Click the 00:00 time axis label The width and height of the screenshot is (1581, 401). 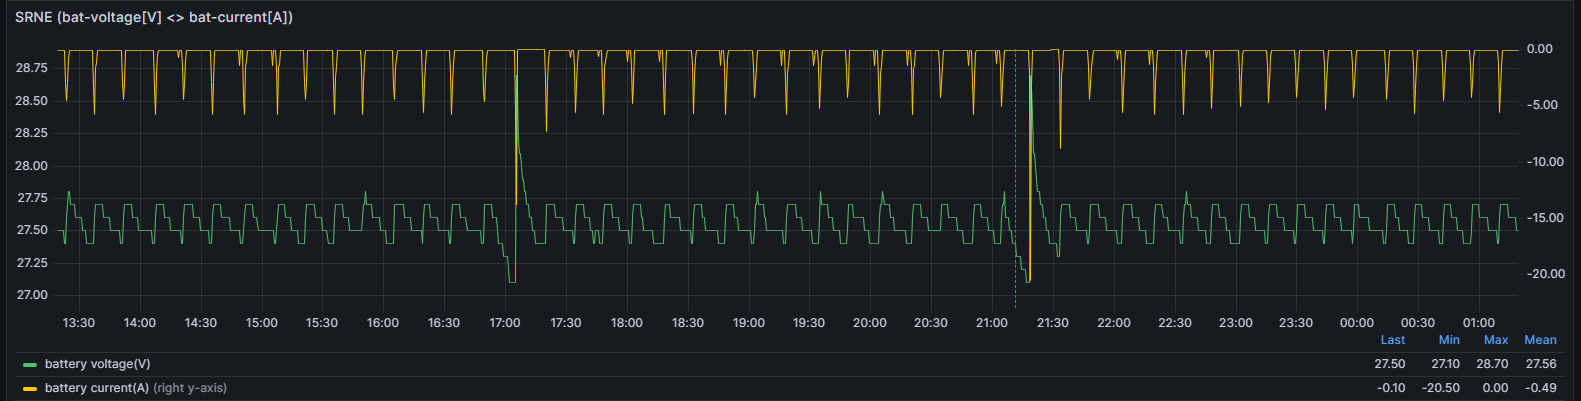pyautogui.click(x=1357, y=322)
